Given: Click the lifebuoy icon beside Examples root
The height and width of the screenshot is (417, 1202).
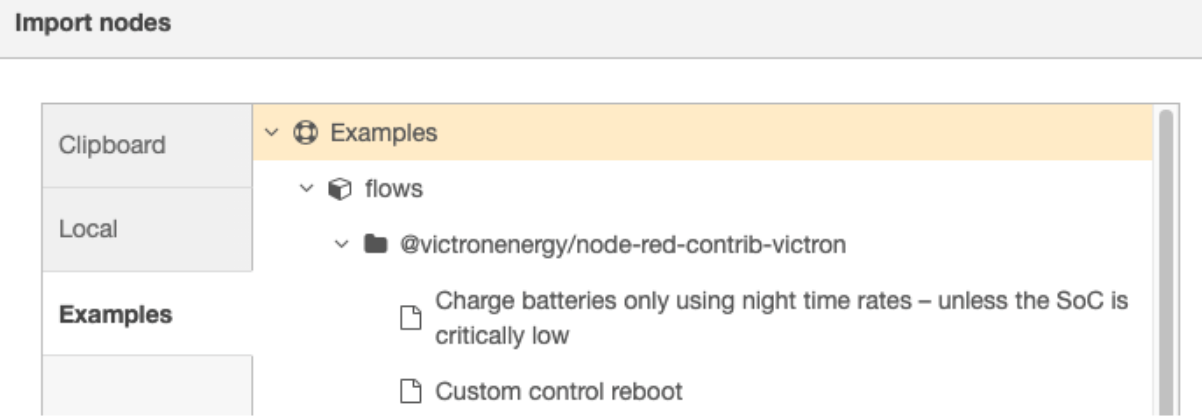Looking at the screenshot, I should click(x=304, y=133).
